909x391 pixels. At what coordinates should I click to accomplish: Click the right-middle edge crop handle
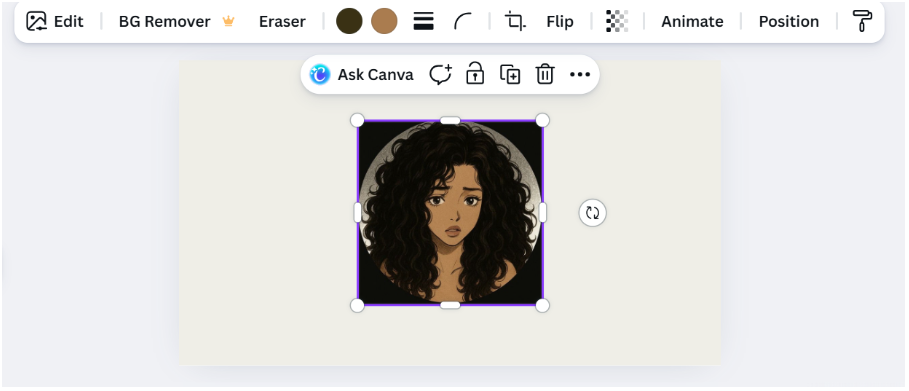tap(543, 212)
